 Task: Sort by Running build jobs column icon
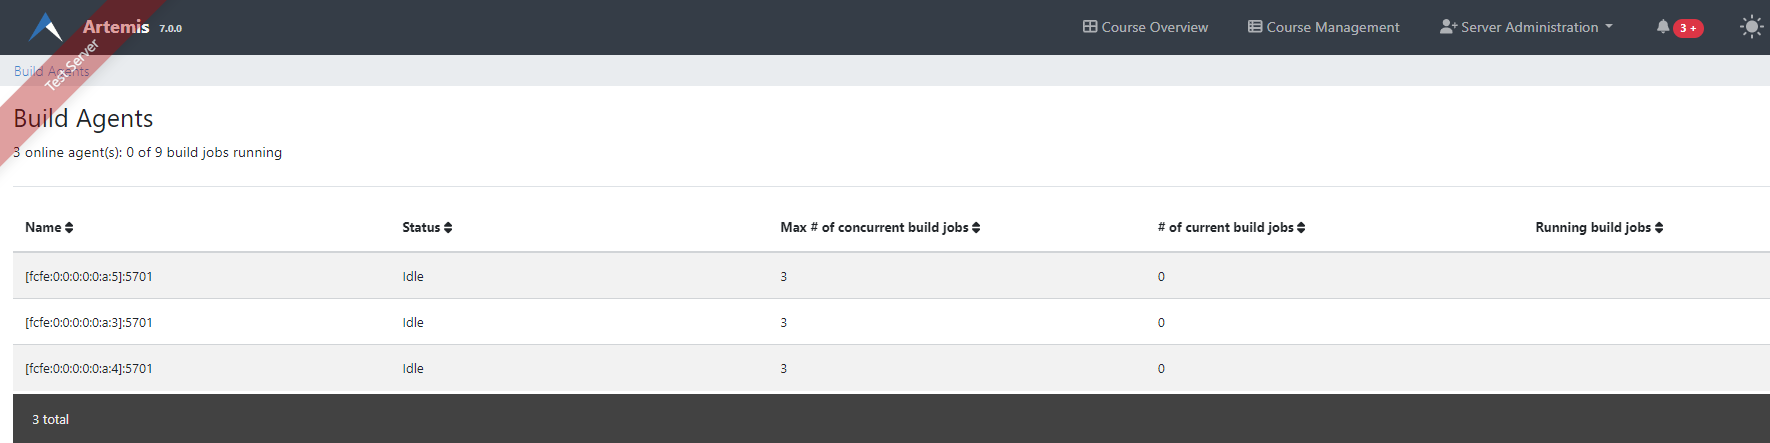click(x=1659, y=228)
